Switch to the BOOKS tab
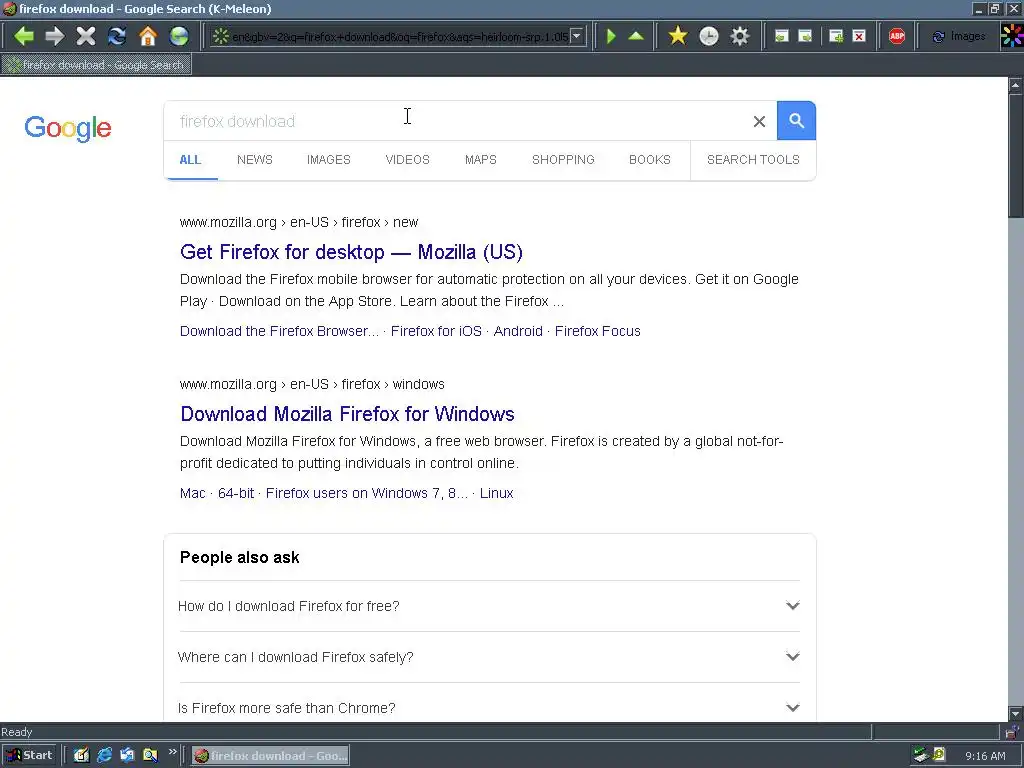Image resolution: width=1024 pixels, height=768 pixels. tap(650, 160)
